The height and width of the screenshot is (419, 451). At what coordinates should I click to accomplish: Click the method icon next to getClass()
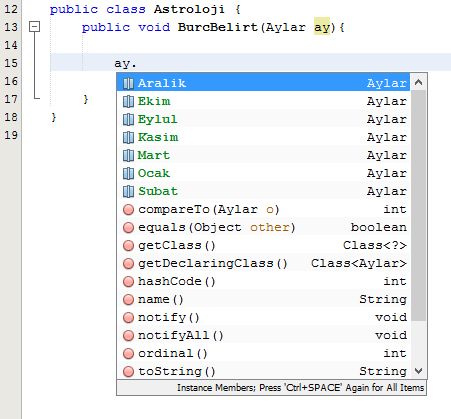pos(128,245)
